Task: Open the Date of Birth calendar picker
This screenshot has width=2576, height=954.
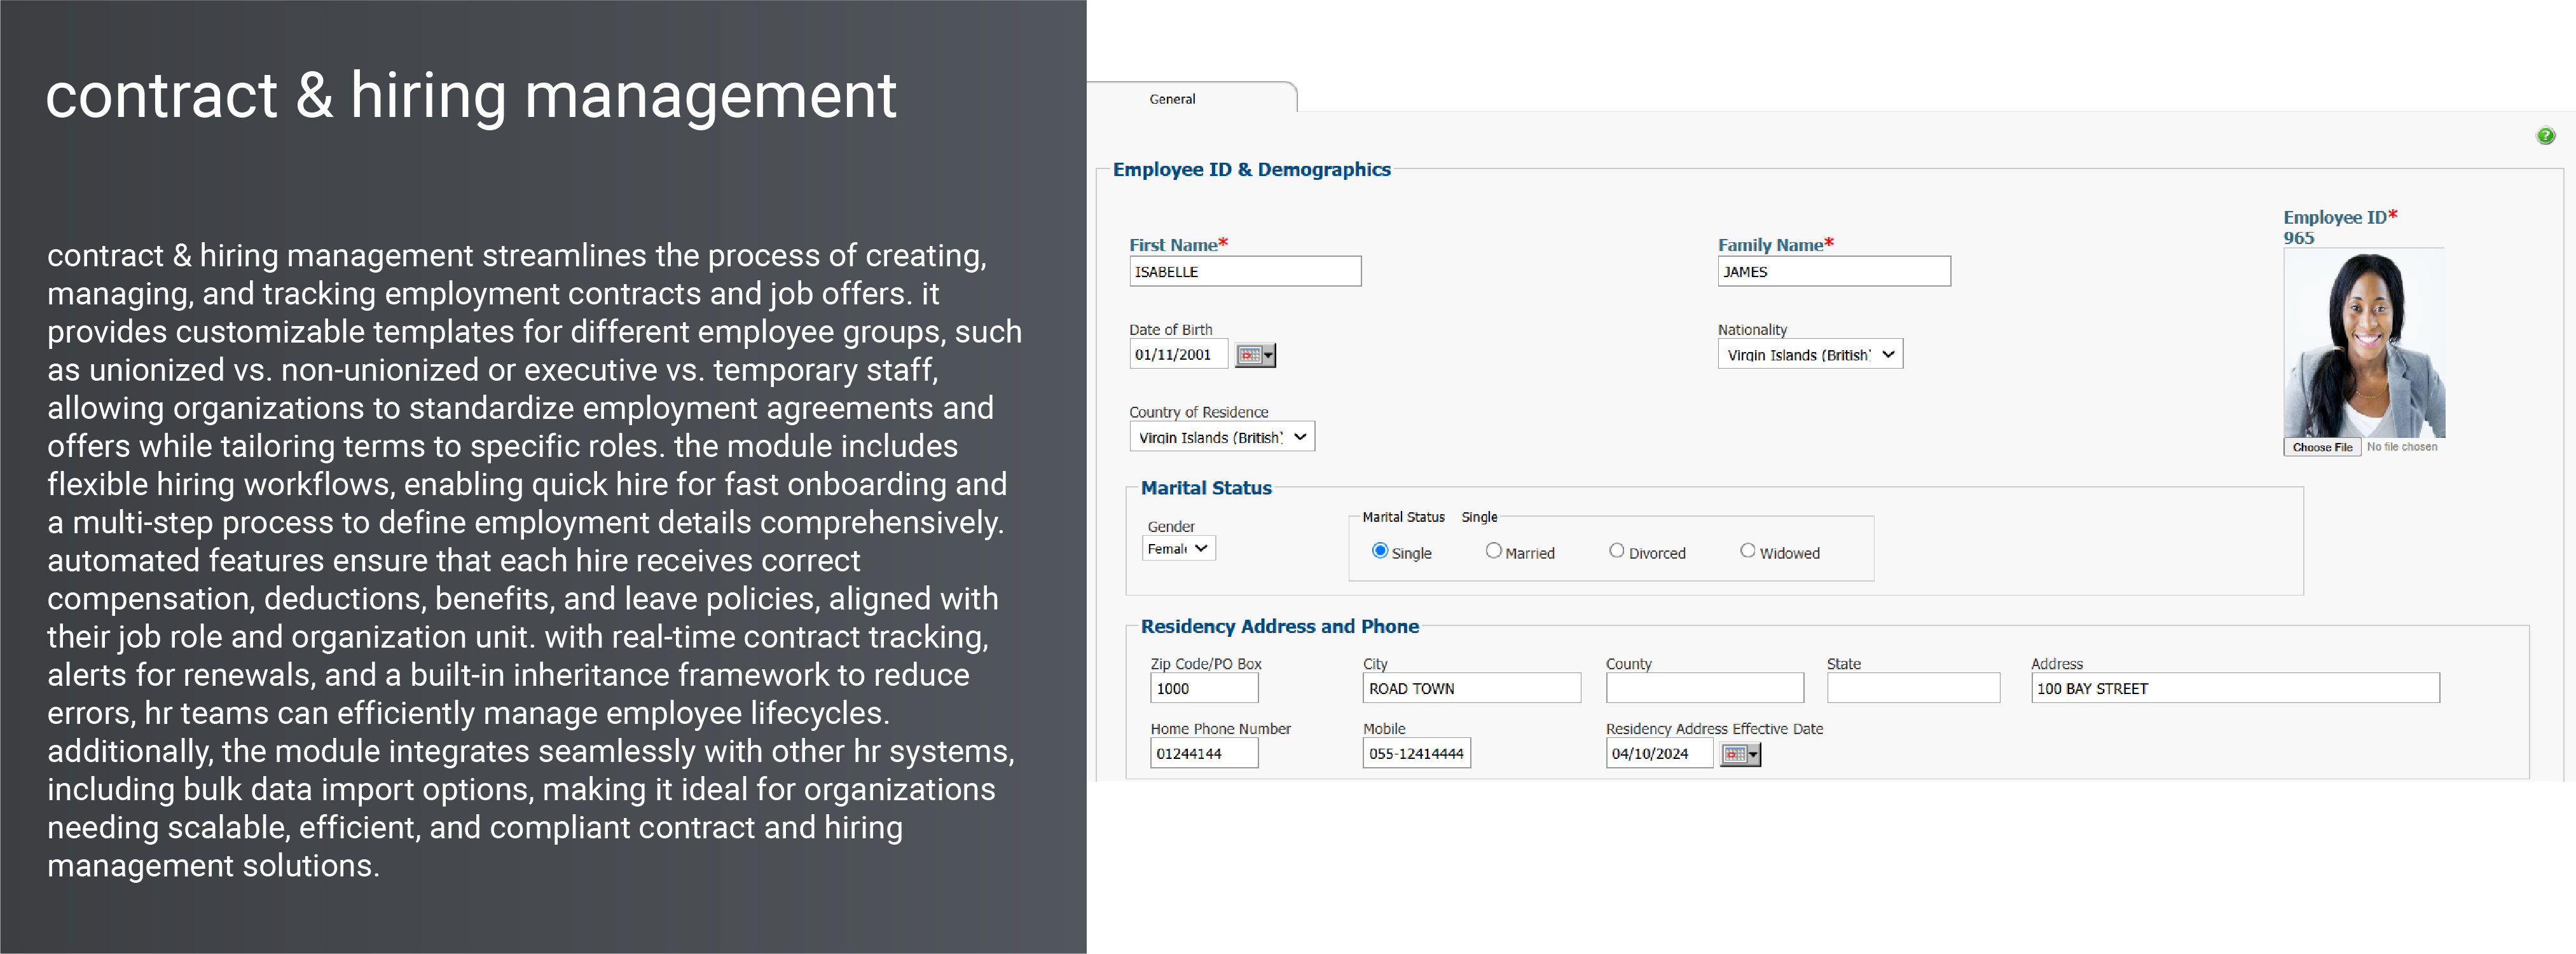Action: (1255, 355)
